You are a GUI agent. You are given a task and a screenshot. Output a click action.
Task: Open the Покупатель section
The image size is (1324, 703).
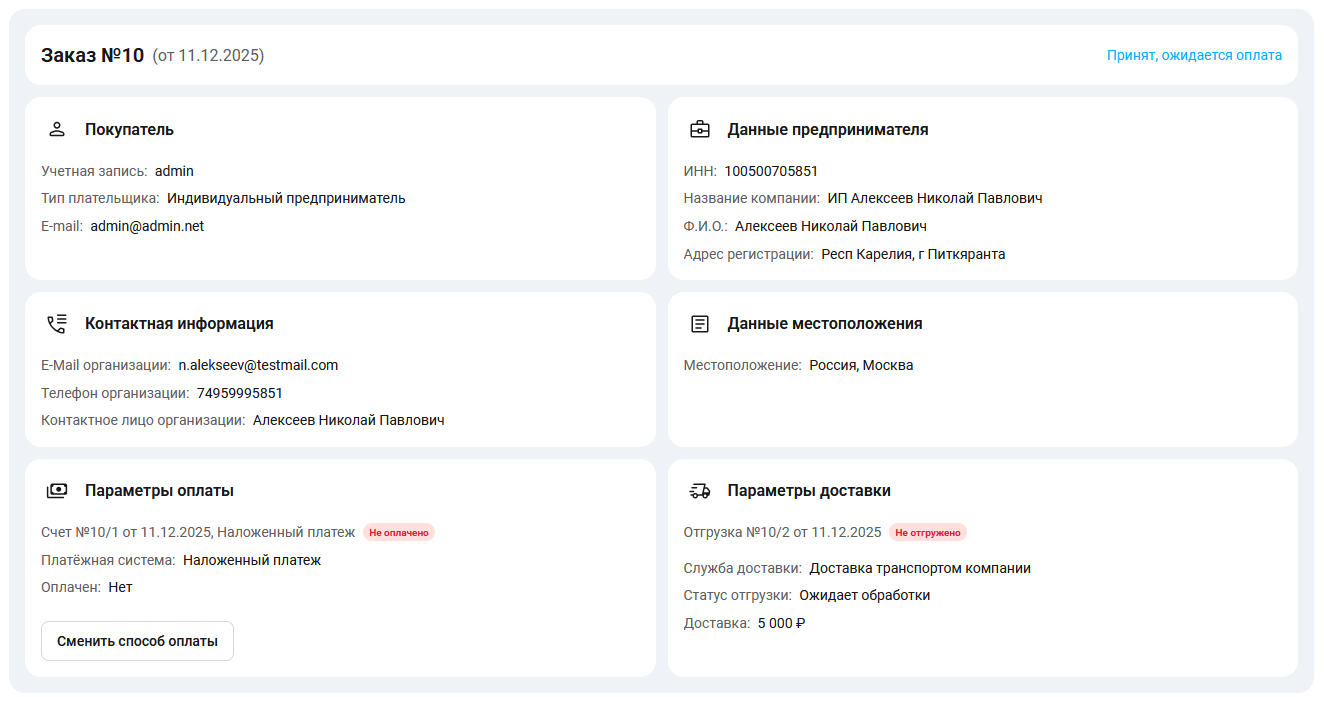pyautogui.click(x=130, y=128)
